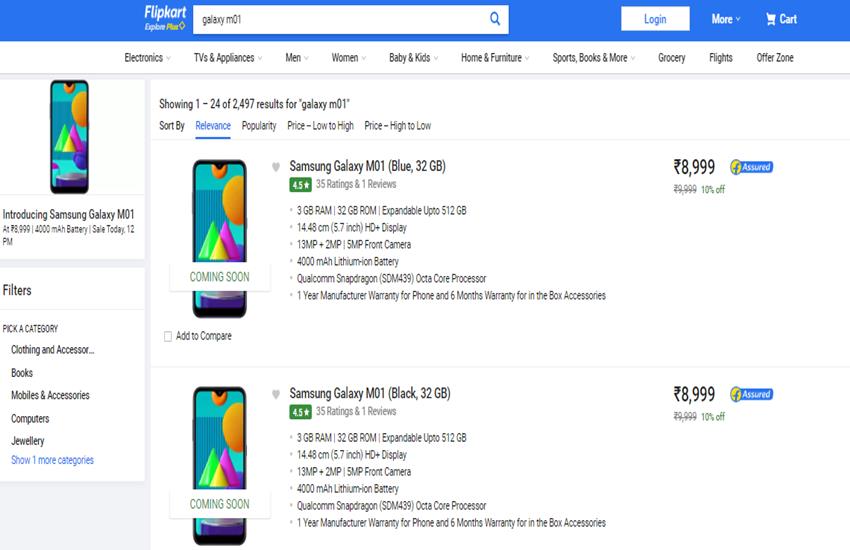
Task: Sort results by Popularity
Action: pyautogui.click(x=259, y=126)
